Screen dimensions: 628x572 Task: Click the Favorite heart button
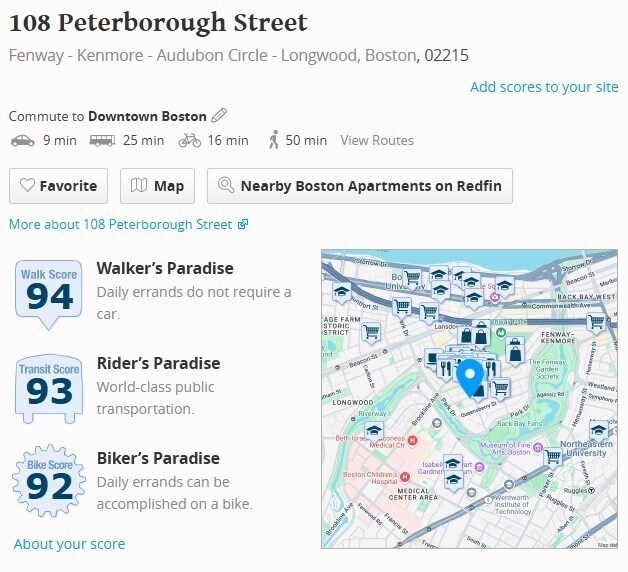click(58, 186)
